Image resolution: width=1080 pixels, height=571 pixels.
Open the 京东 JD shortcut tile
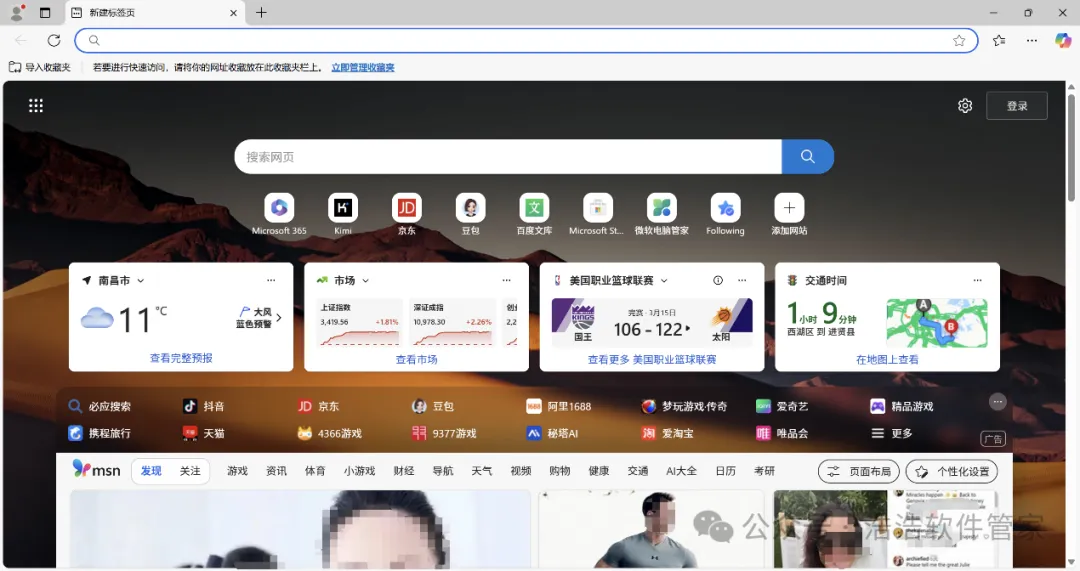(x=406, y=214)
